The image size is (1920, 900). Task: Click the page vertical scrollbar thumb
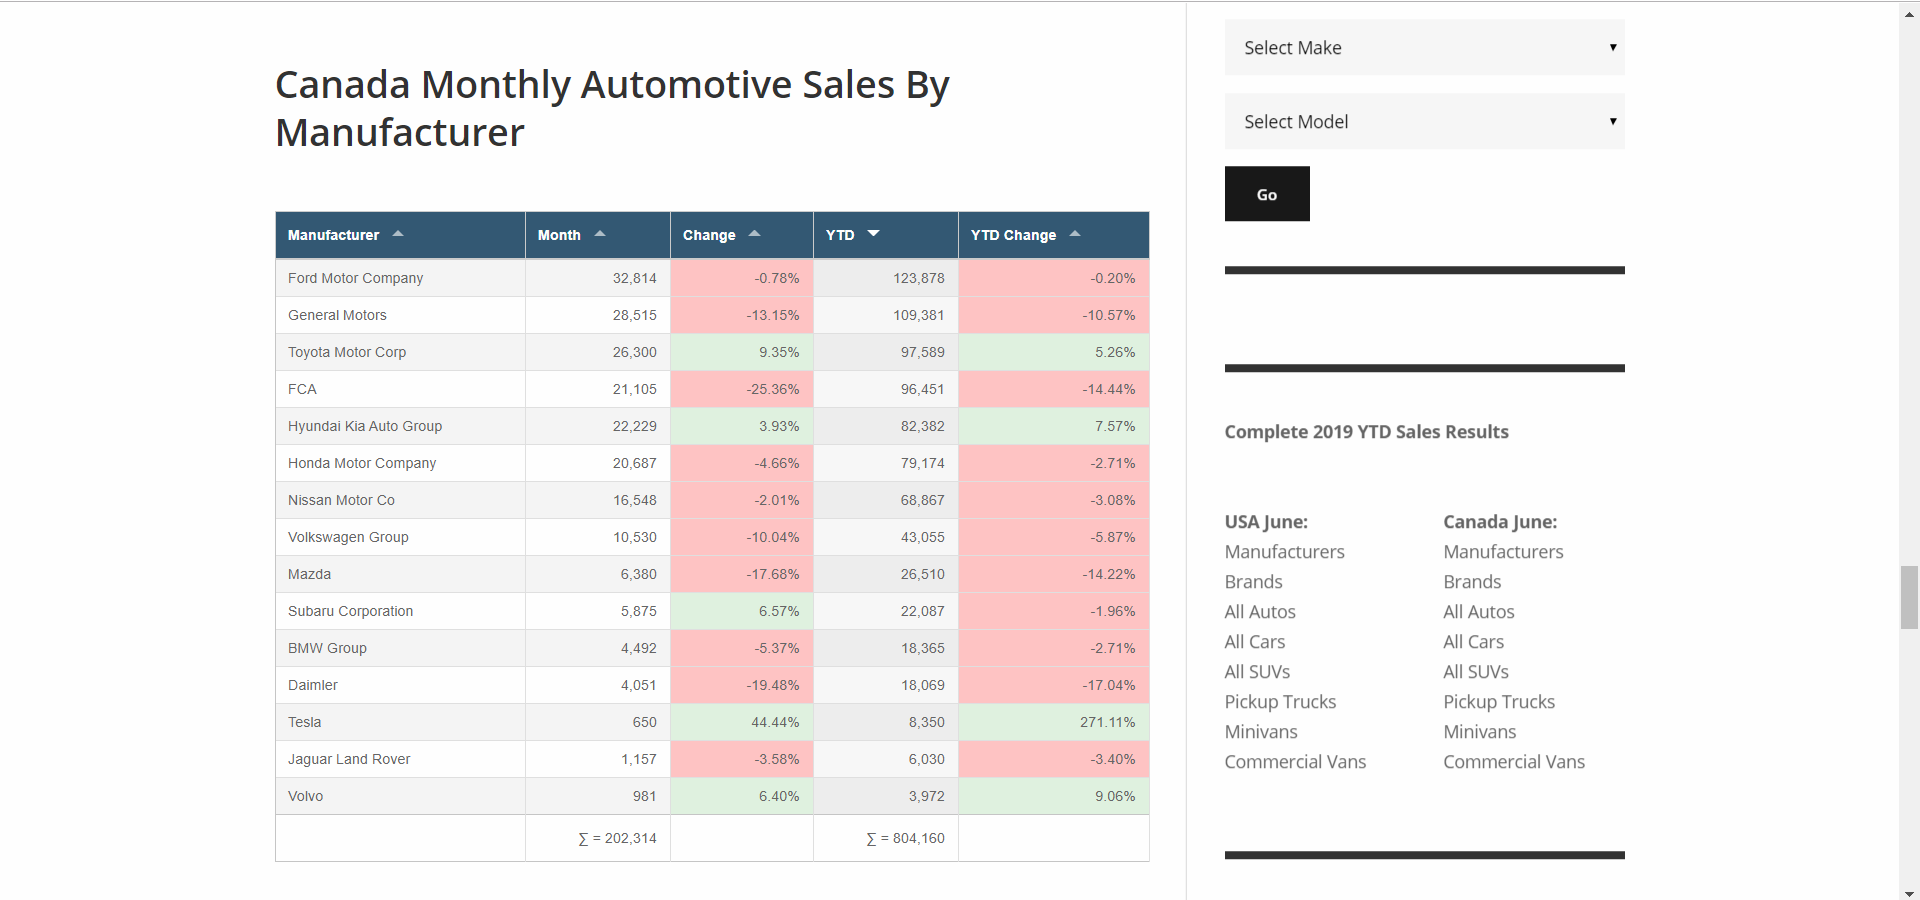pyautogui.click(x=1909, y=597)
